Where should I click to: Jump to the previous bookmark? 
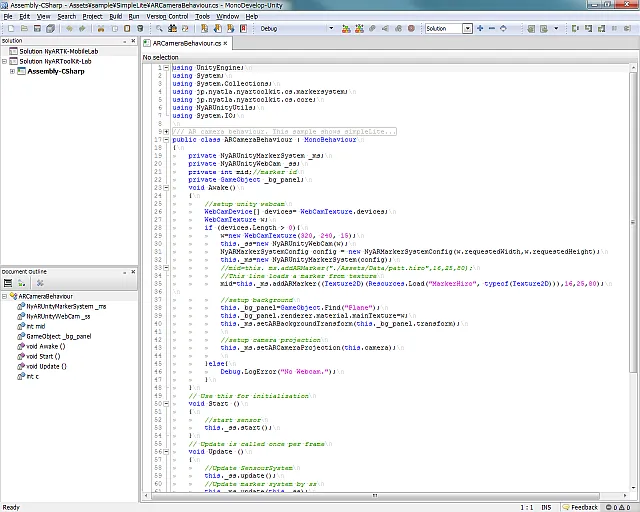click(218, 29)
